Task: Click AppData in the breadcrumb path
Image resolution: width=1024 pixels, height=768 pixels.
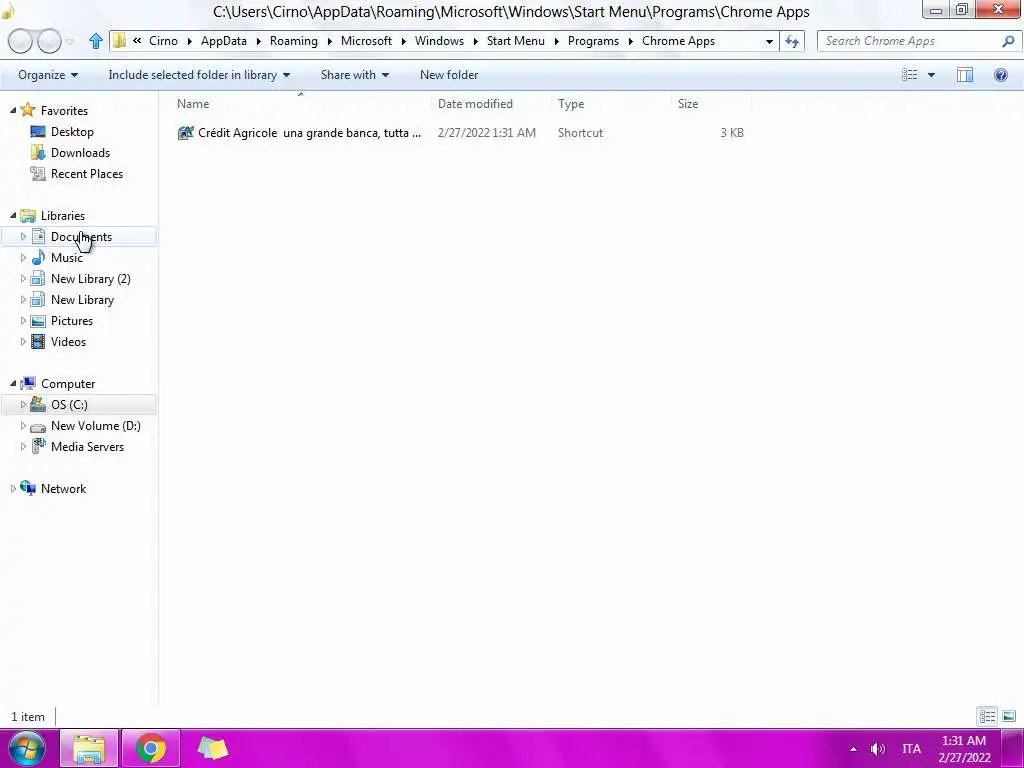Action: (x=223, y=41)
